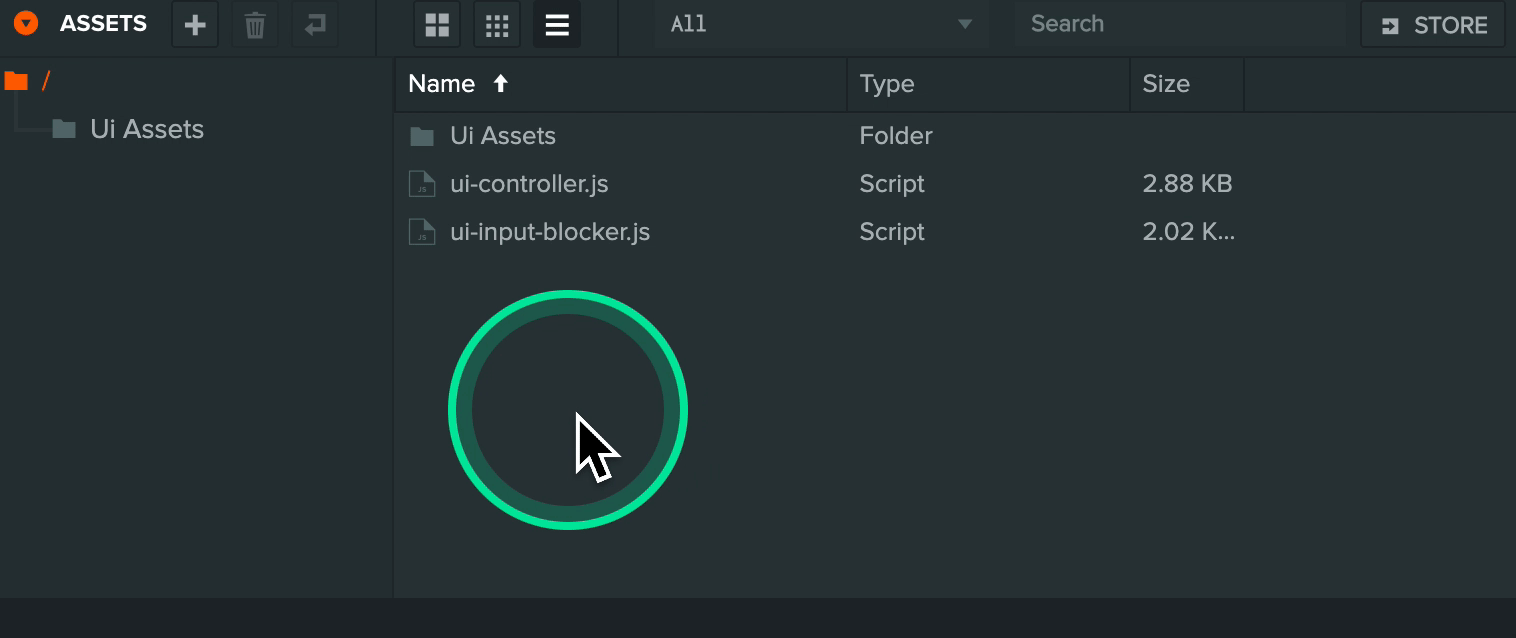The height and width of the screenshot is (638, 1516).
Task: Open the asset STORE
Action: (x=1433, y=25)
